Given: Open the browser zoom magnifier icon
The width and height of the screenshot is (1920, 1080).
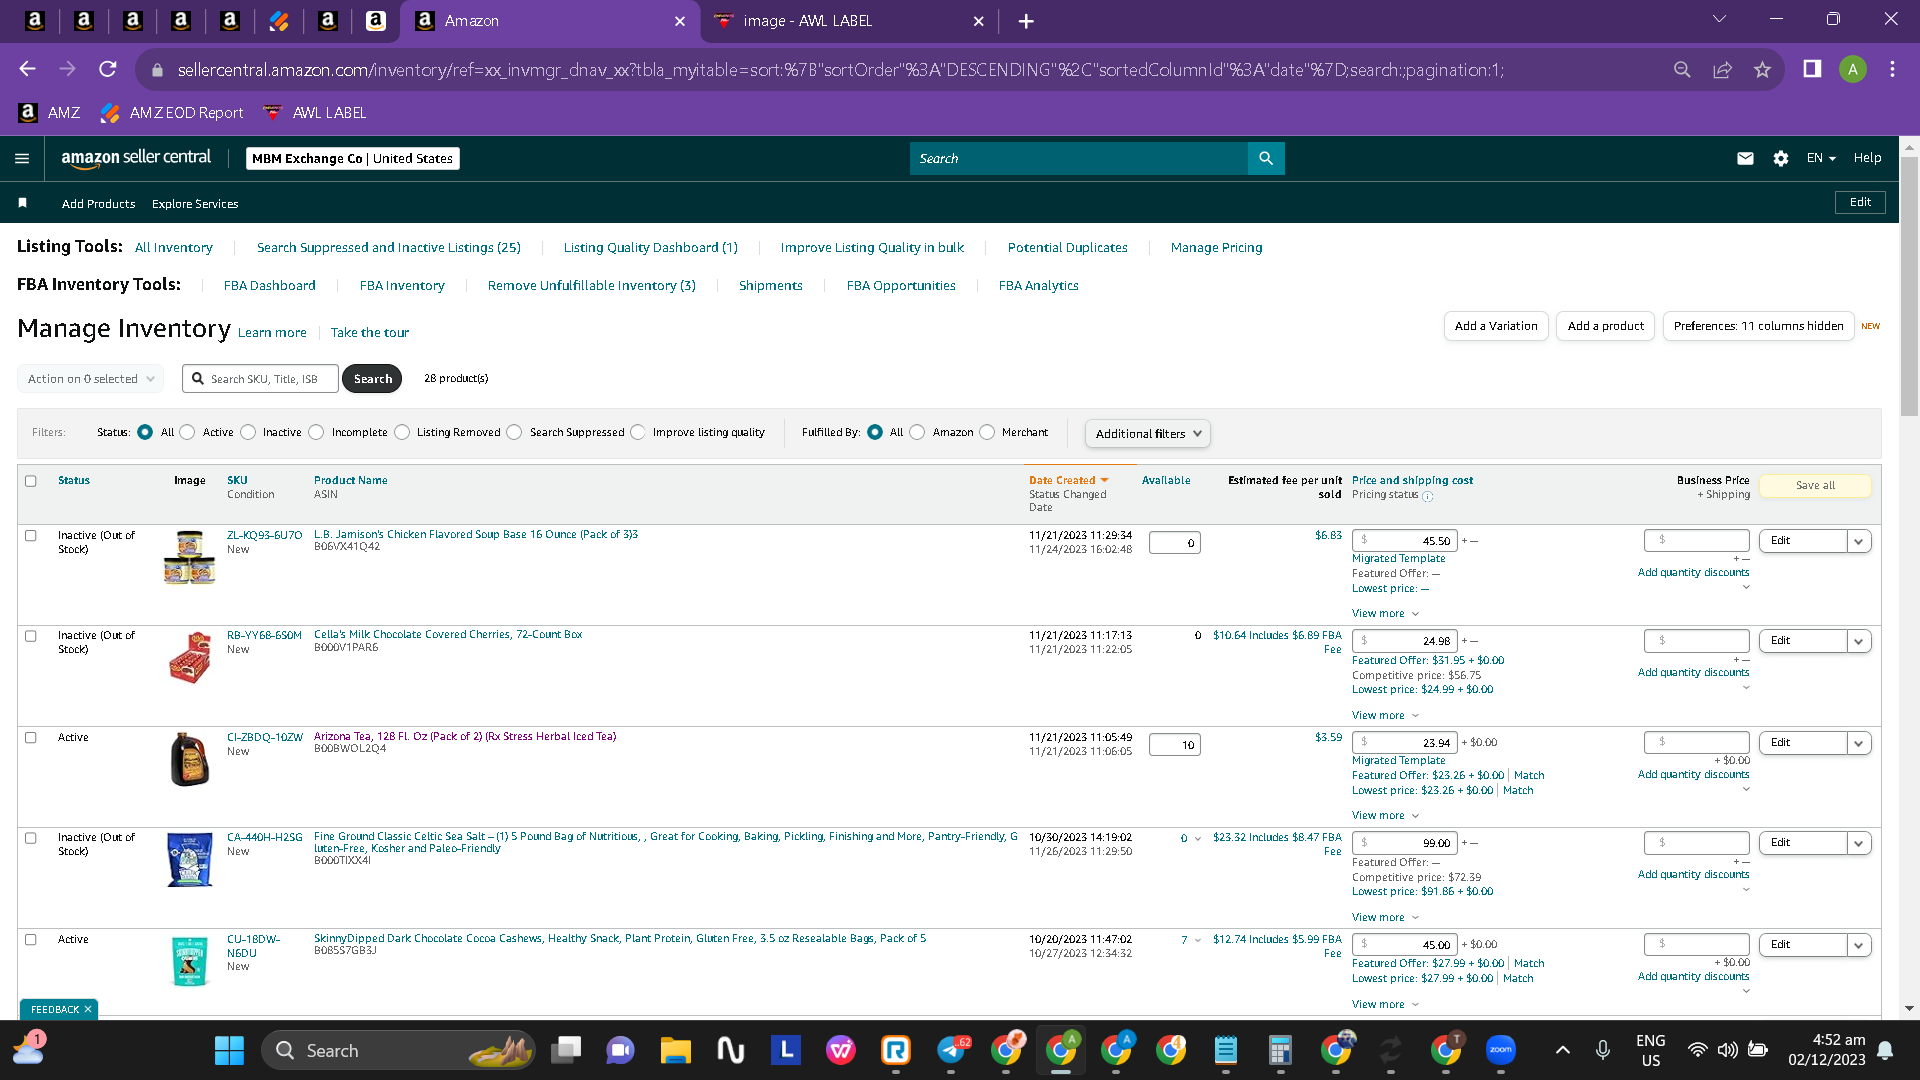Looking at the screenshot, I should 1682,69.
